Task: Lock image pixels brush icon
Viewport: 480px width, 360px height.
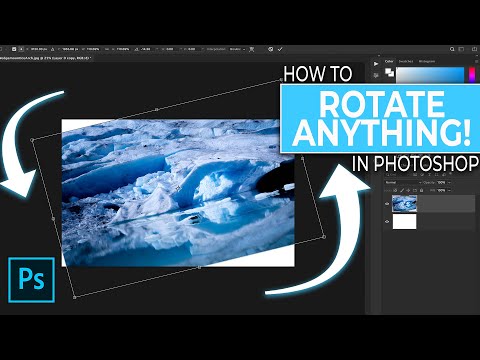Action: coord(402,190)
